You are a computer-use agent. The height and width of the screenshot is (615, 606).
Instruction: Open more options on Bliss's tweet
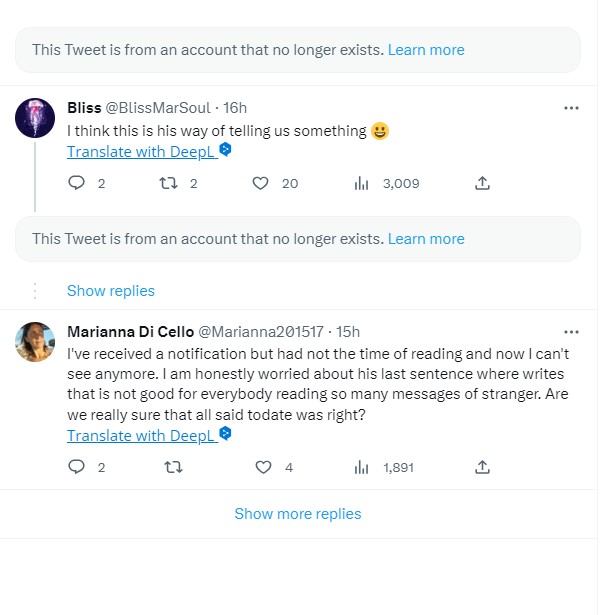571,108
